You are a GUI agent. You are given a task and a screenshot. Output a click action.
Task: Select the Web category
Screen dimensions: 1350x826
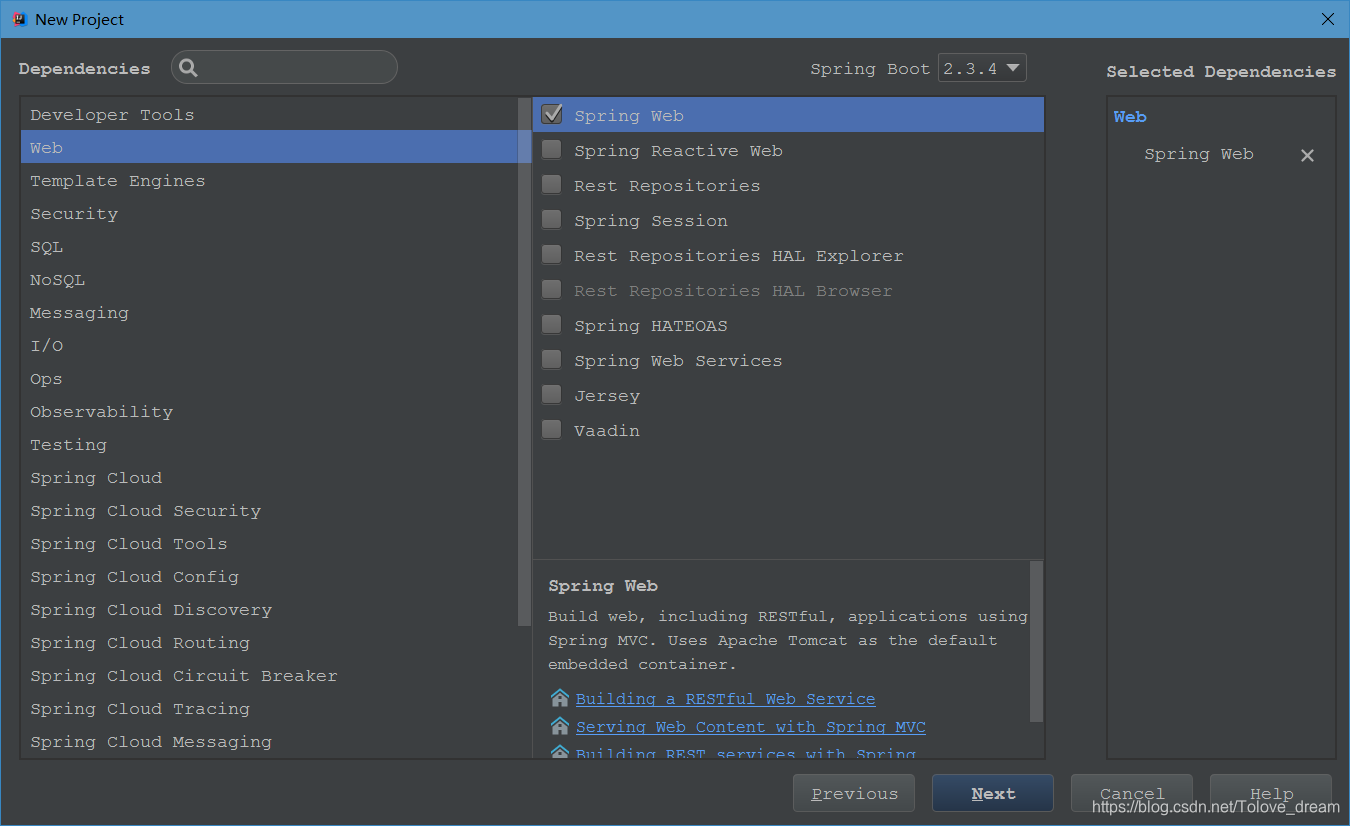pyautogui.click(x=270, y=147)
